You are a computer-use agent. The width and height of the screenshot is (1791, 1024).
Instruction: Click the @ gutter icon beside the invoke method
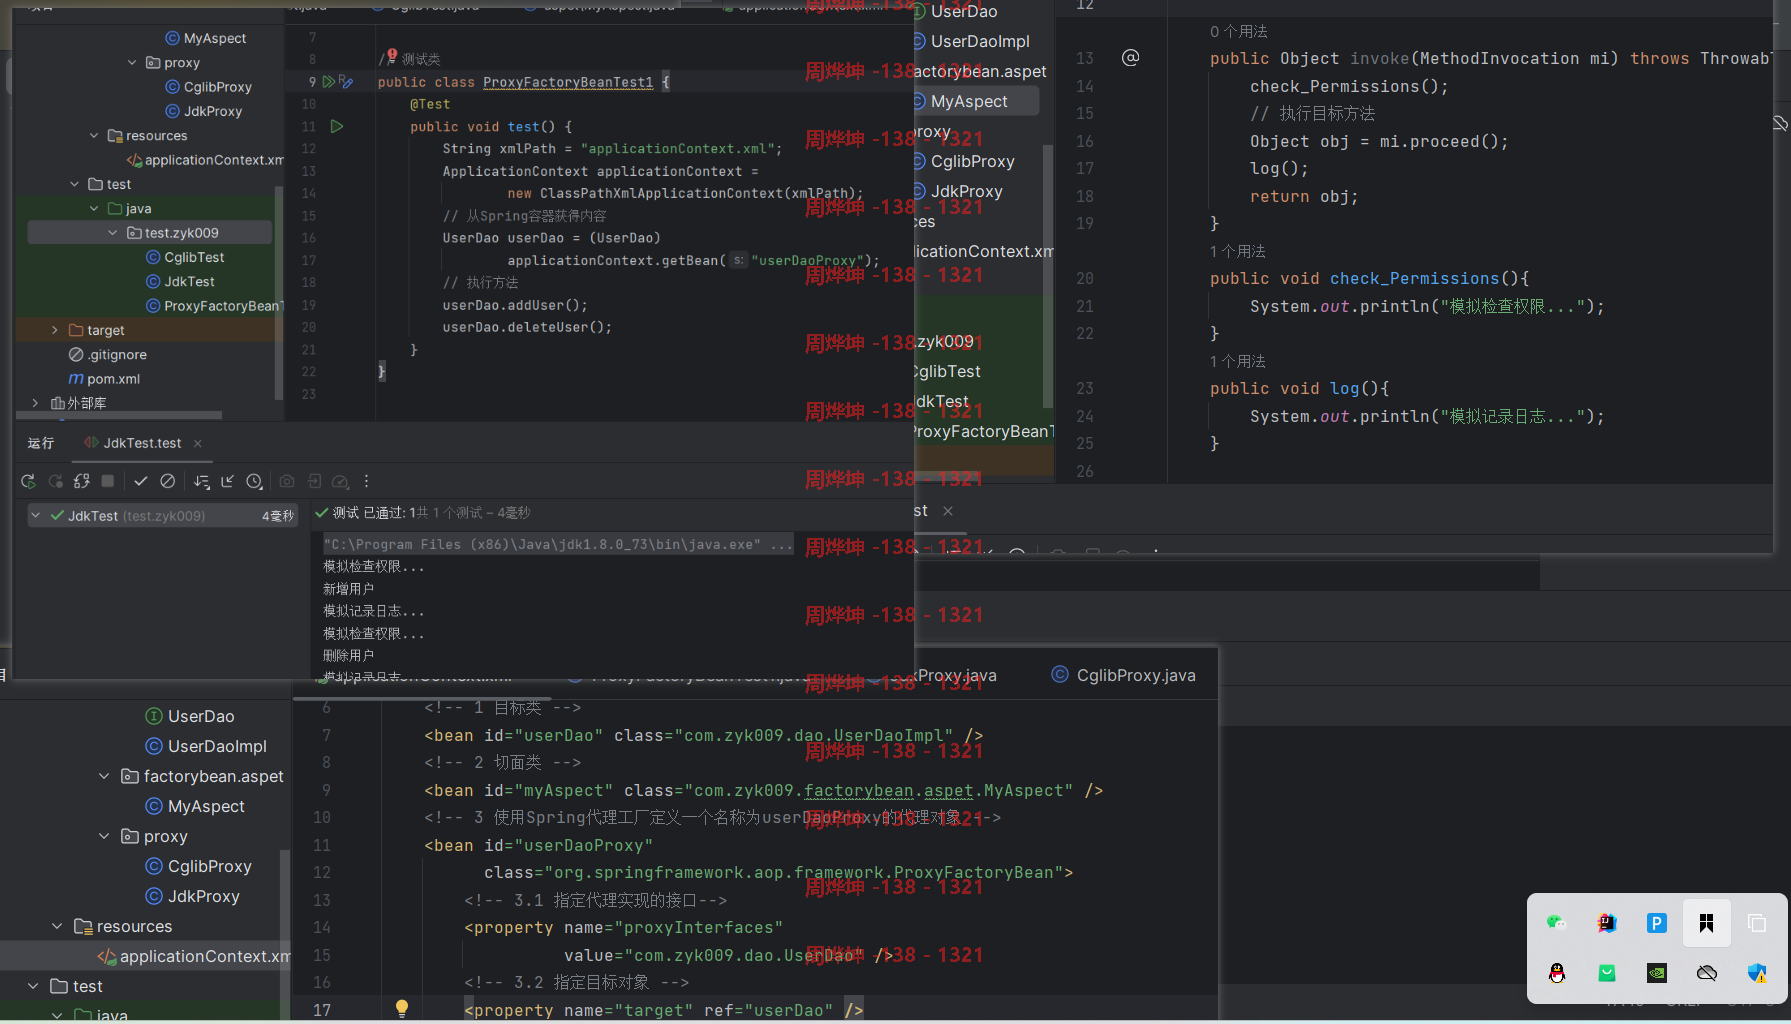pyautogui.click(x=1130, y=58)
